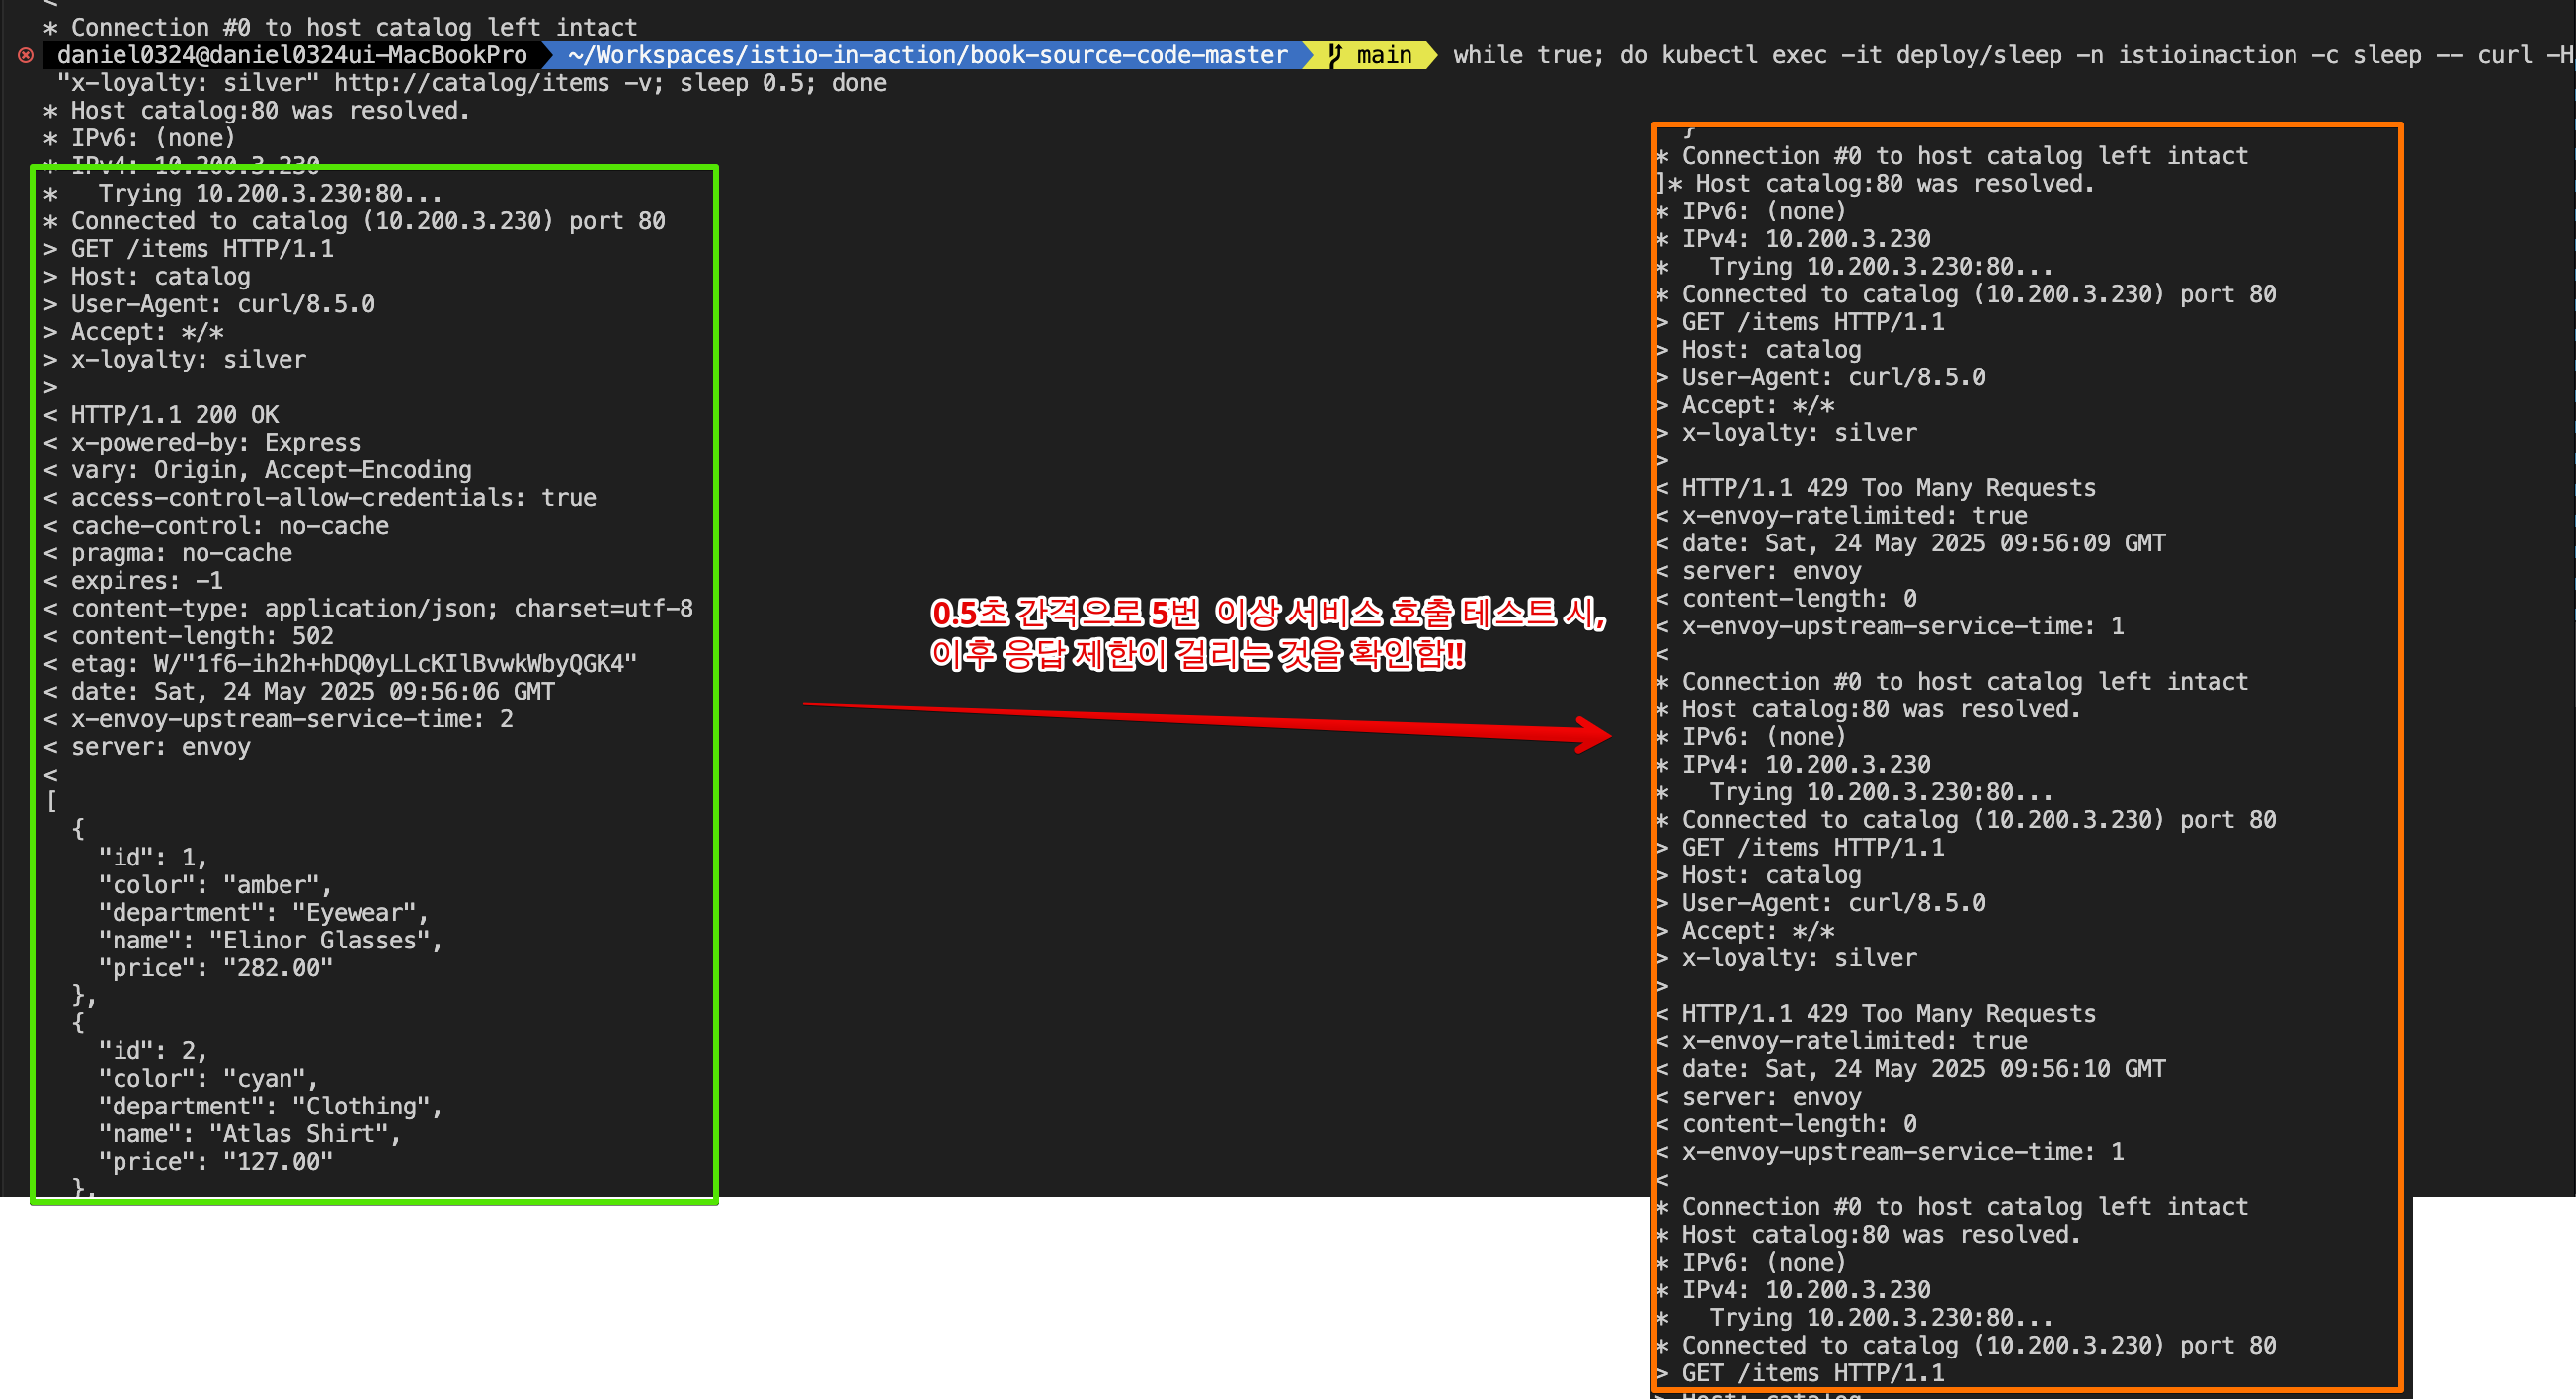Viewport: 2576px width, 1399px height.
Task: Click the "name": "Elinor Glasses" JSON line
Action: coord(269,940)
